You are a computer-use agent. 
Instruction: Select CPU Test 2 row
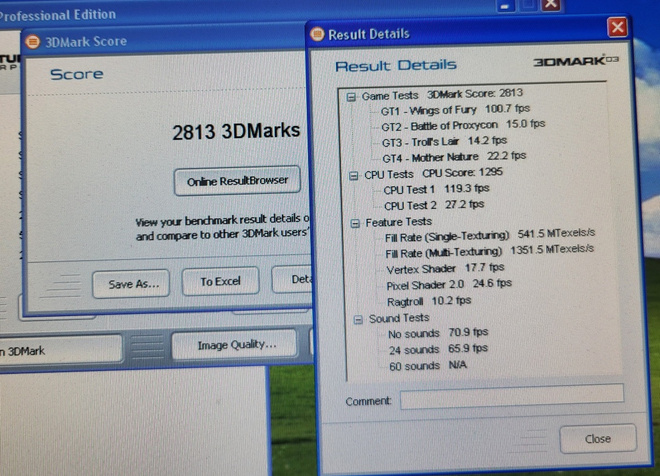434,205
